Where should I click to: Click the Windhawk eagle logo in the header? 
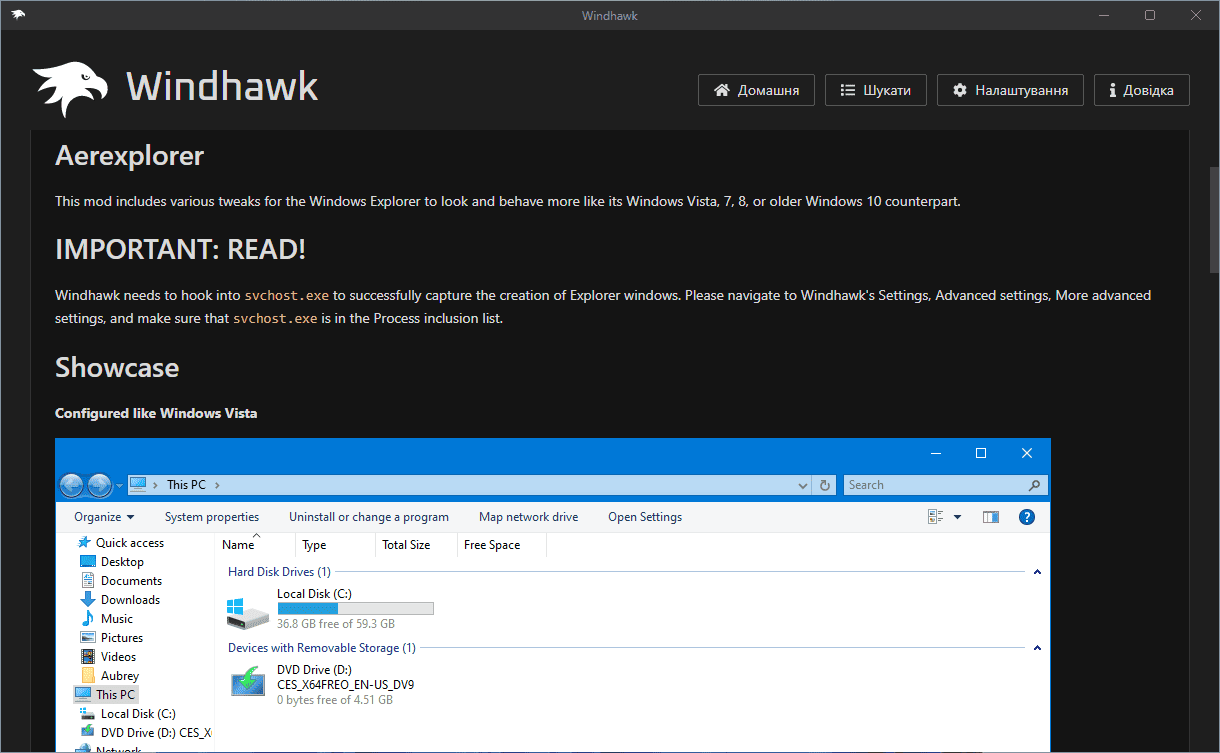pos(70,89)
